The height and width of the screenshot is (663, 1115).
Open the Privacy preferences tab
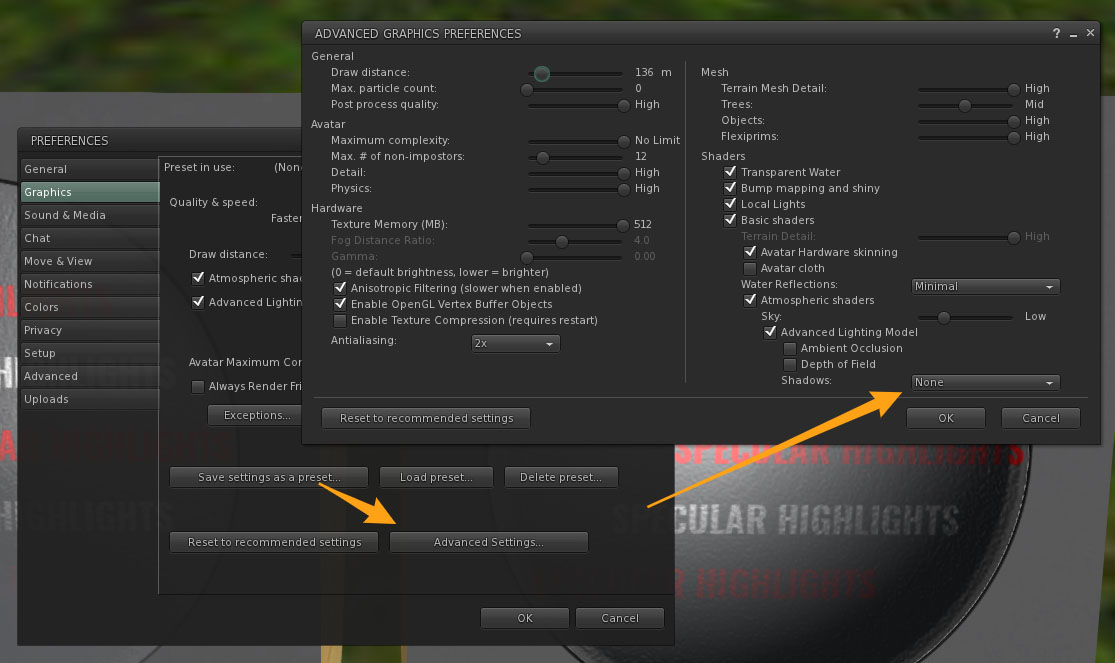coord(90,330)
